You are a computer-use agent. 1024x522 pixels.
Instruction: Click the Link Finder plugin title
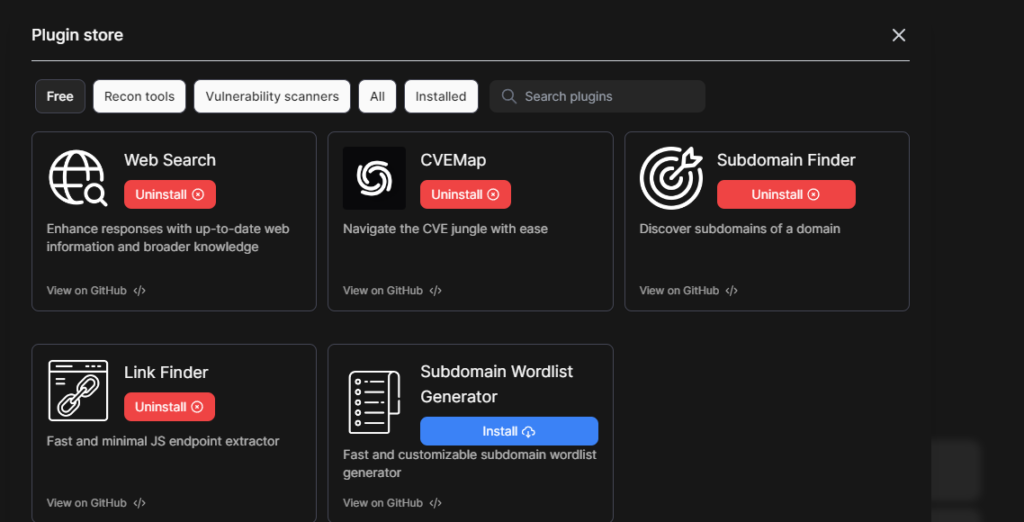[167, 372]
